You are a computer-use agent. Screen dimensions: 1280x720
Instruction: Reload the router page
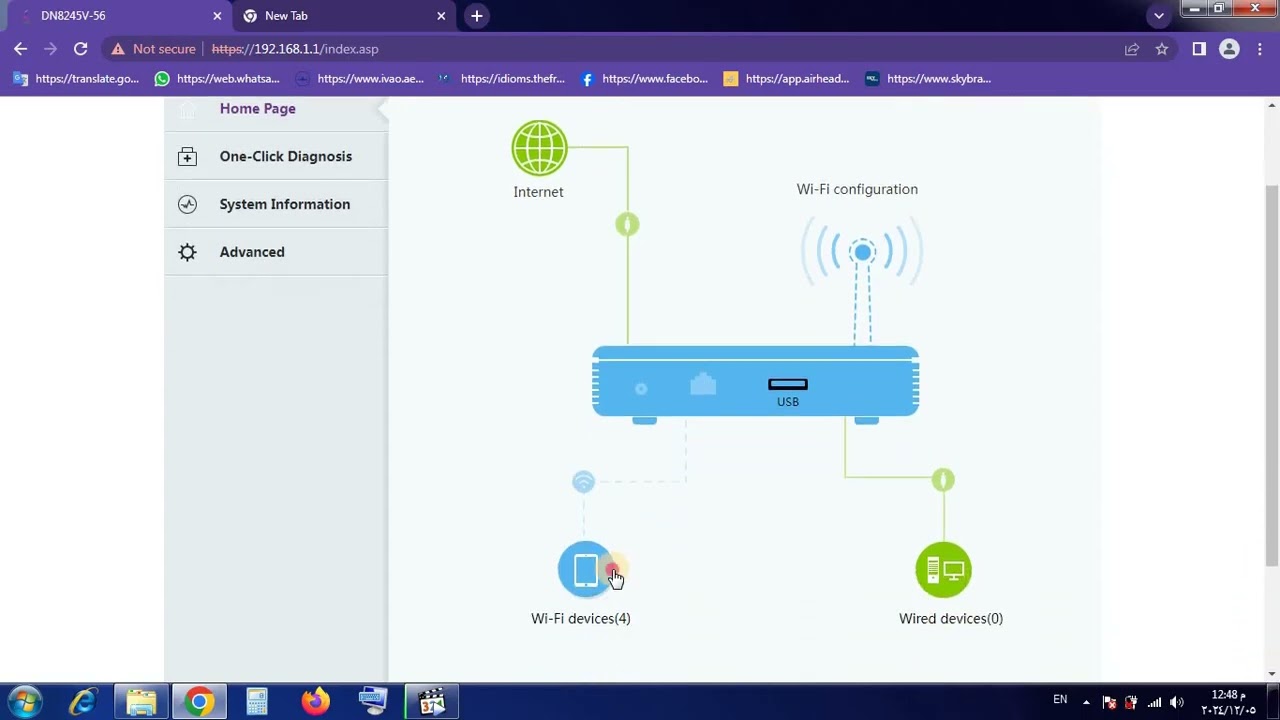[81, 49]
